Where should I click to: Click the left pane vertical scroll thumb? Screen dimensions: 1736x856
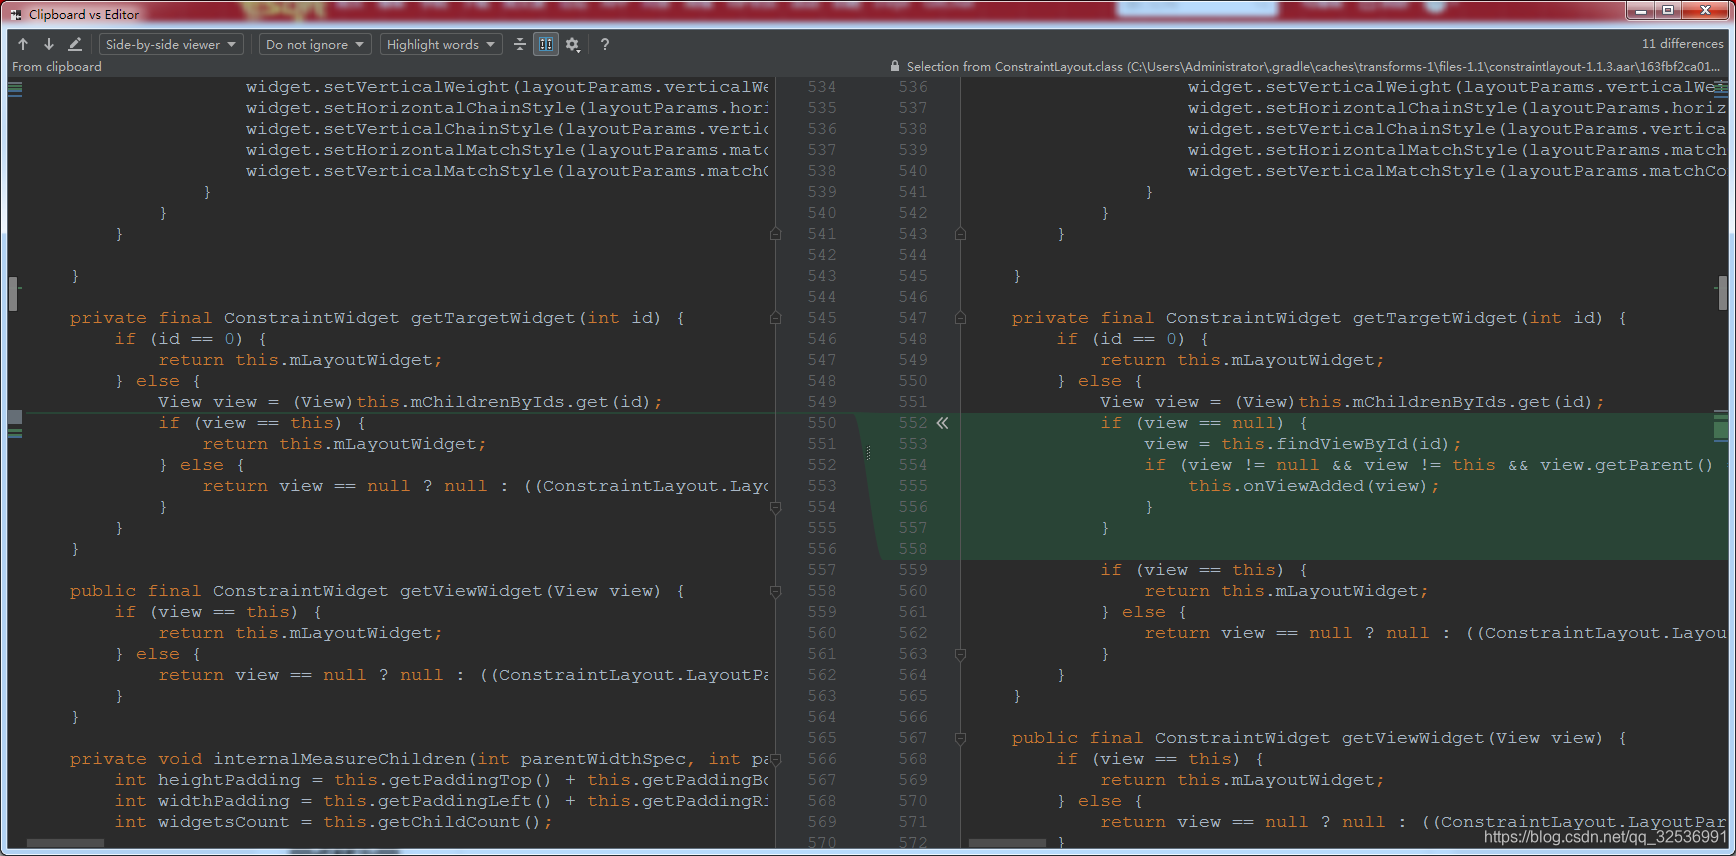[13, 293]
